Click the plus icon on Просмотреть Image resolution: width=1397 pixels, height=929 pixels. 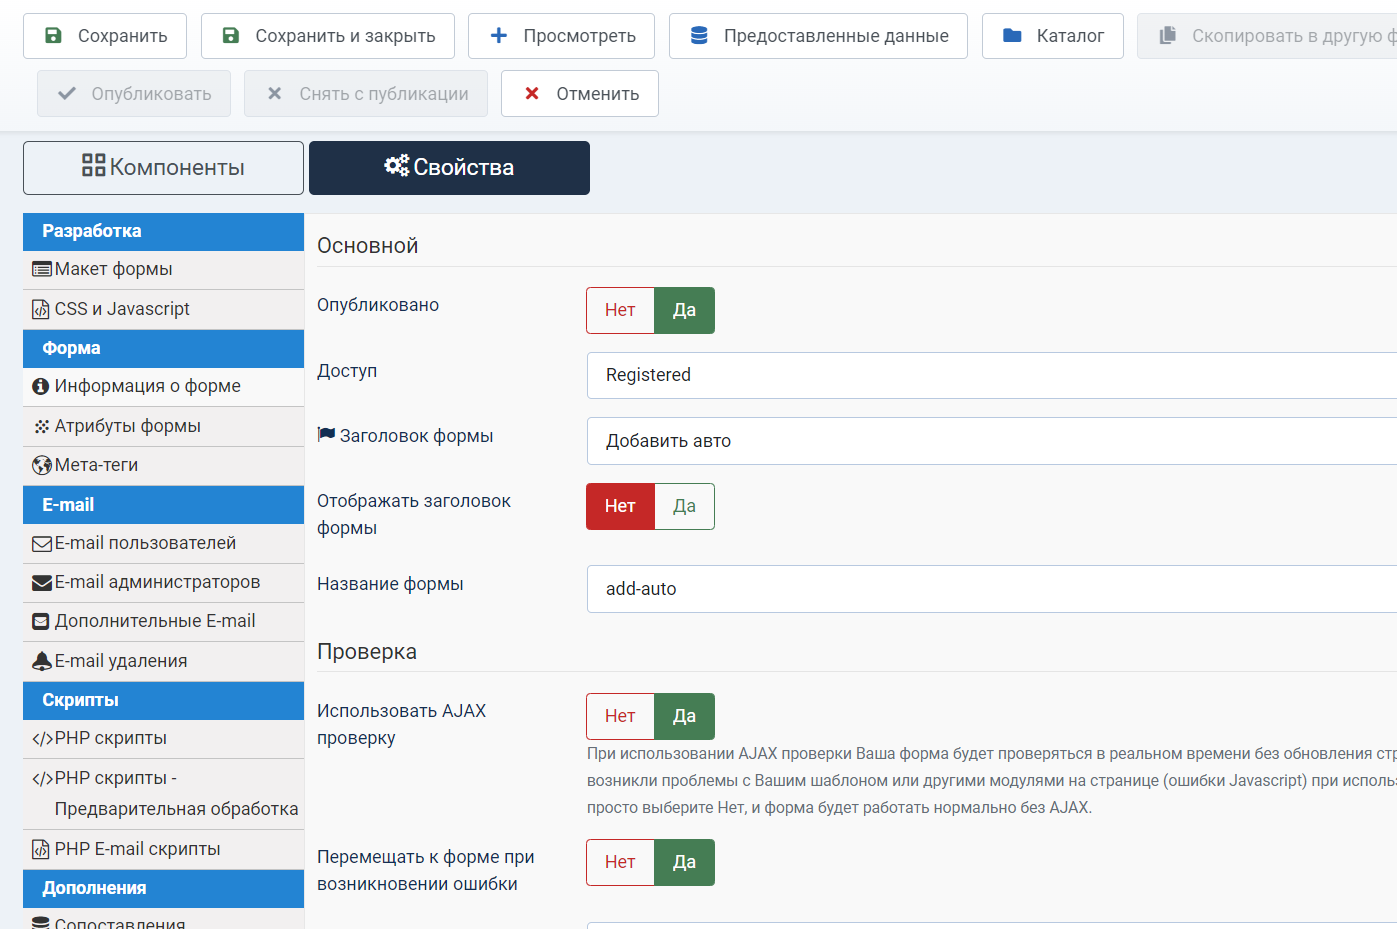[x=498, y=36]
